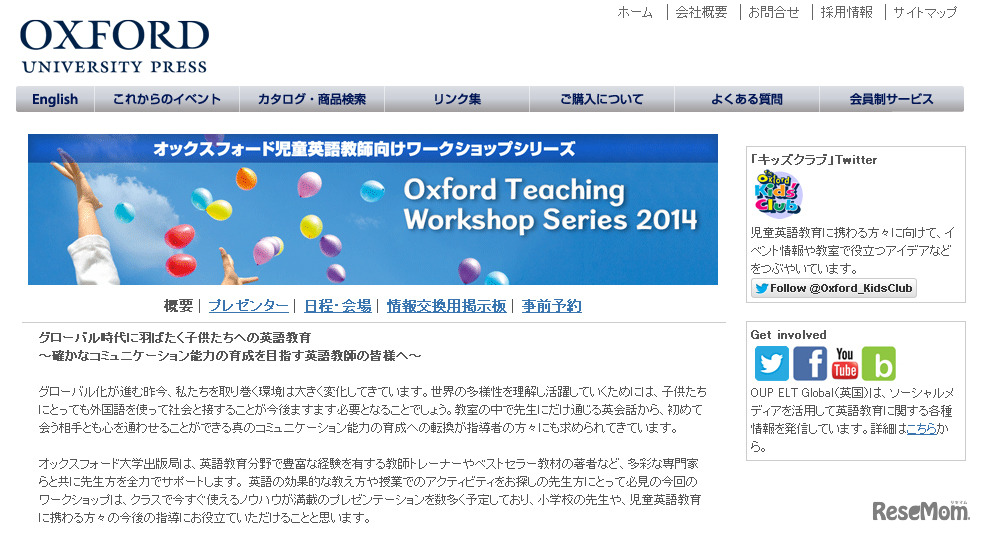Screen dimensions: 983x534
Task: Click the Oxford Teaching Workshop Series 2014 banner
Action: click(373, 209)
